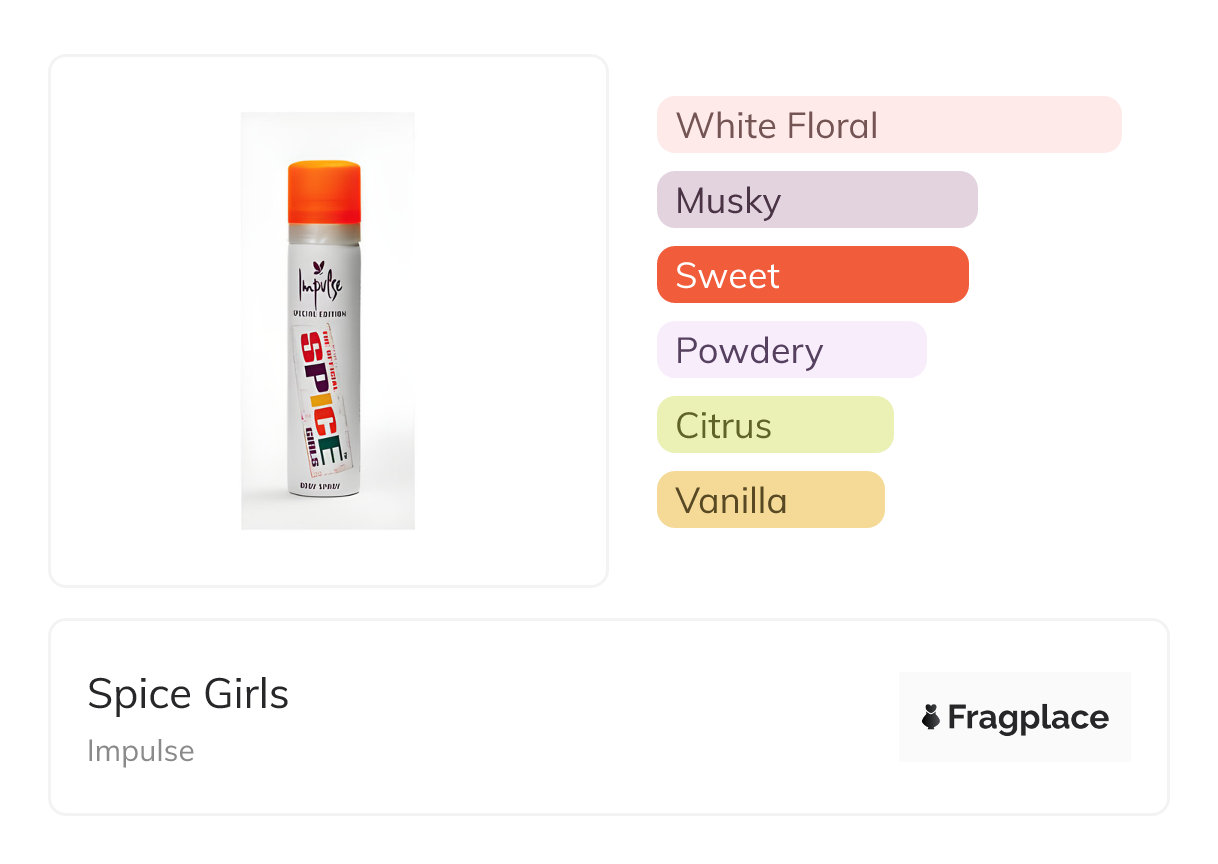Click the Fragplace perfume bottle logo icon
The image size is (1218, 864).
click(931, 717)
